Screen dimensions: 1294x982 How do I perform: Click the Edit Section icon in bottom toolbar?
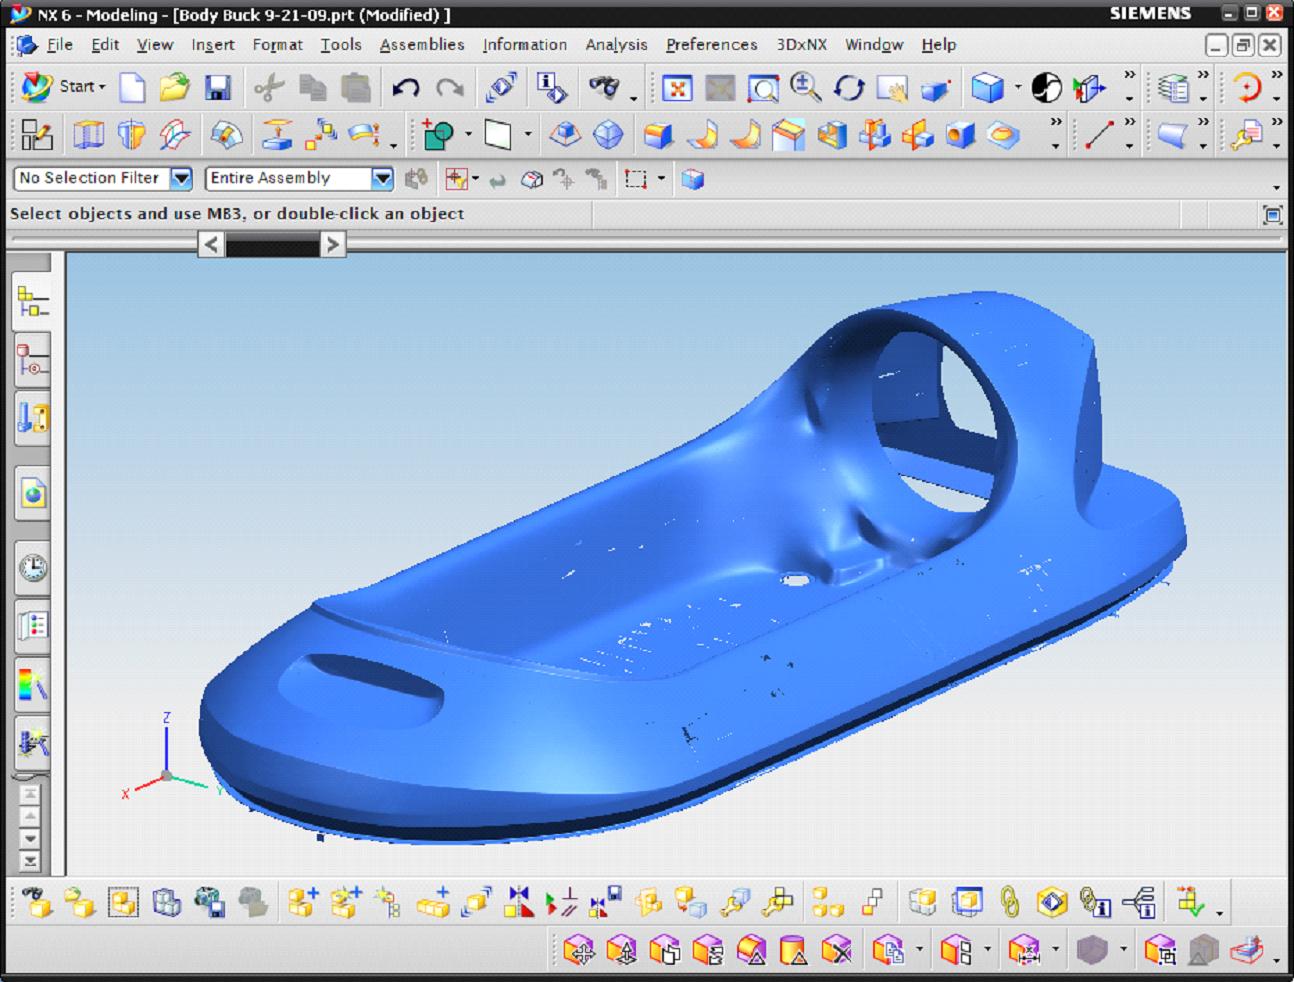coord(1247,949)
